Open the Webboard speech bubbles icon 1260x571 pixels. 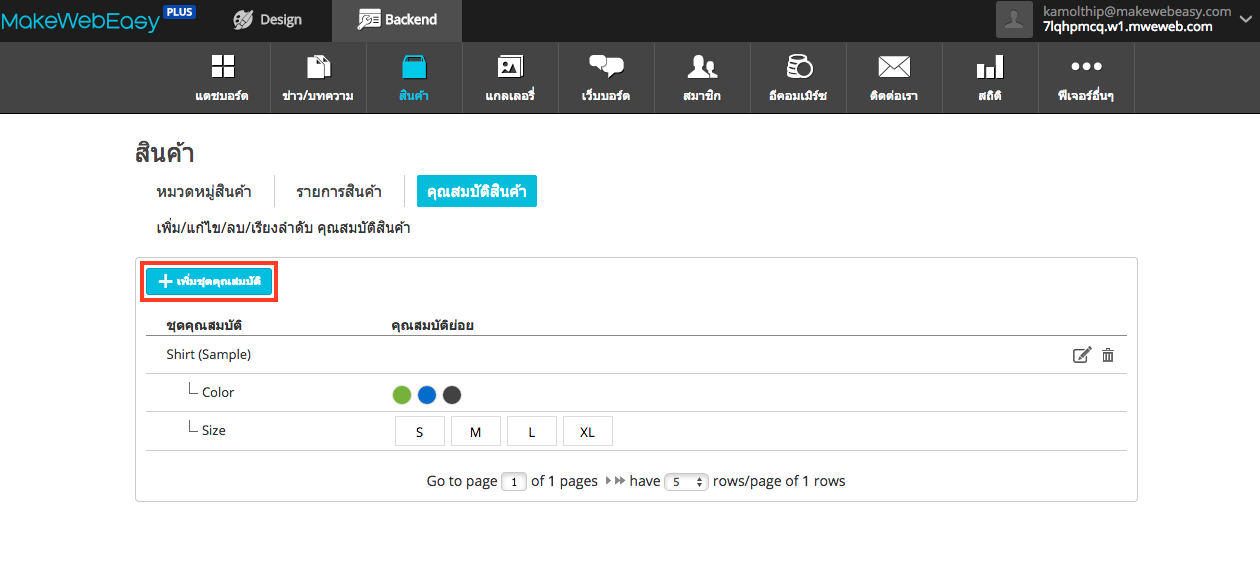pos(606,68)
